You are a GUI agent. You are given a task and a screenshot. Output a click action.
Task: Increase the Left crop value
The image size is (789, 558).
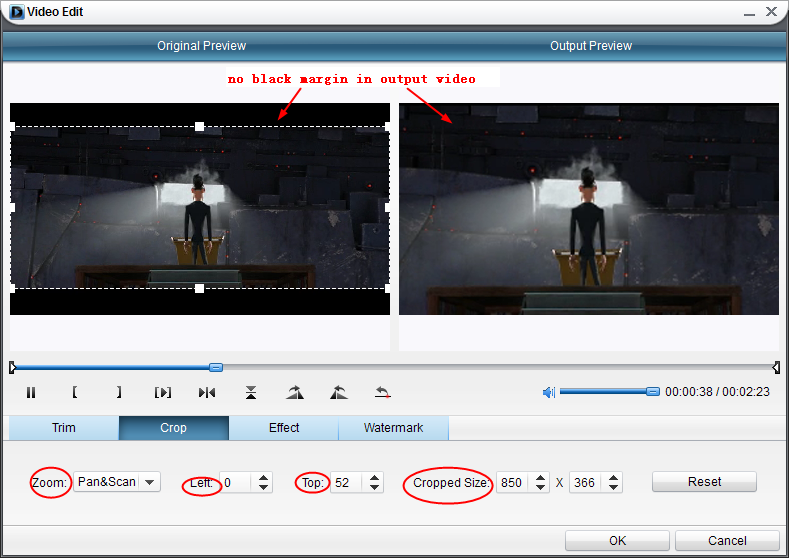pos(263,477)
